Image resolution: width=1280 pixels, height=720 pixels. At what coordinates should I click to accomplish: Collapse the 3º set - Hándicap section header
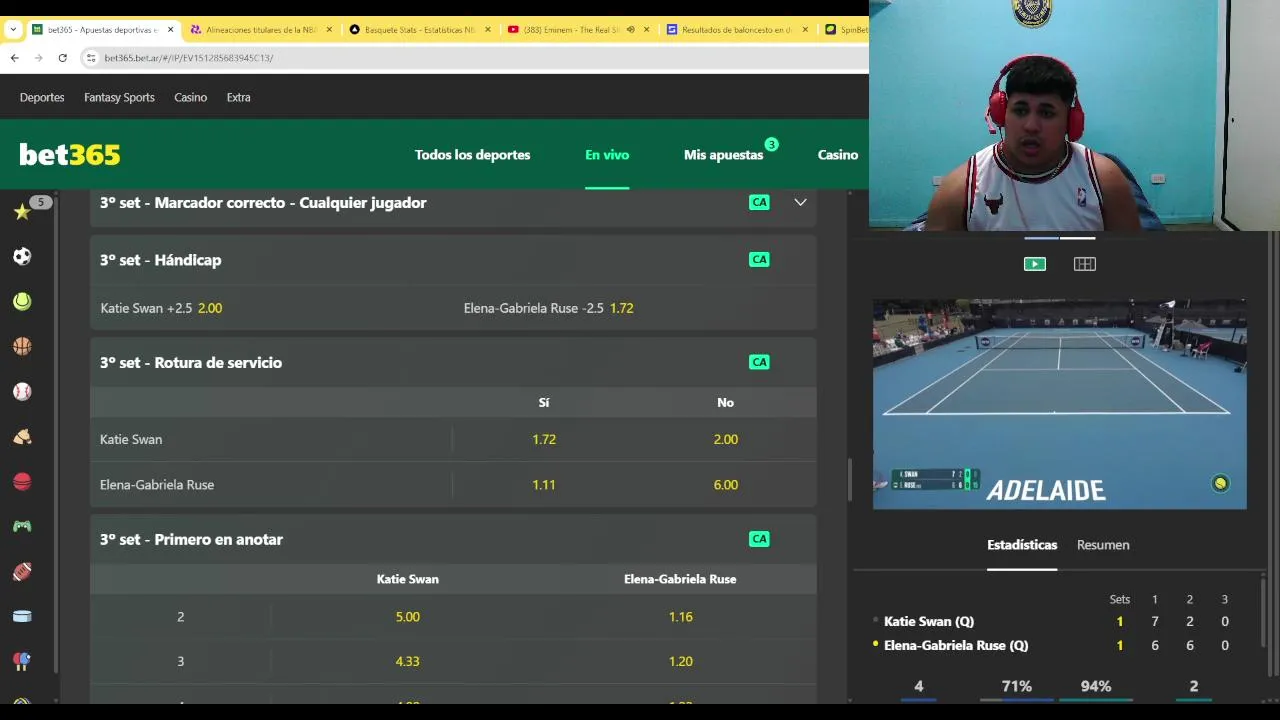pyautogui.click(x=453, y=260)
